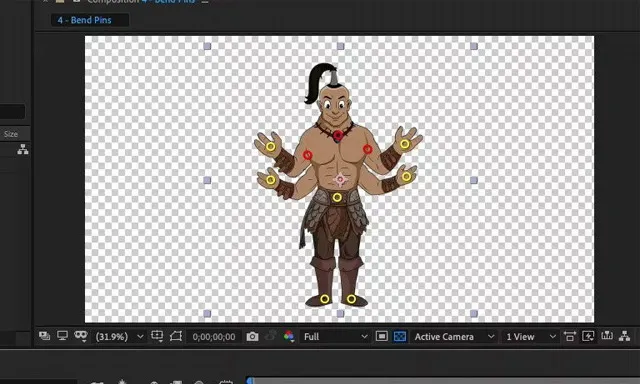The height and width of the screenshot is (384, 640).
Task: Open the Composition Flowchart icon in the viewer bar
Action: (x=624, y=336)
